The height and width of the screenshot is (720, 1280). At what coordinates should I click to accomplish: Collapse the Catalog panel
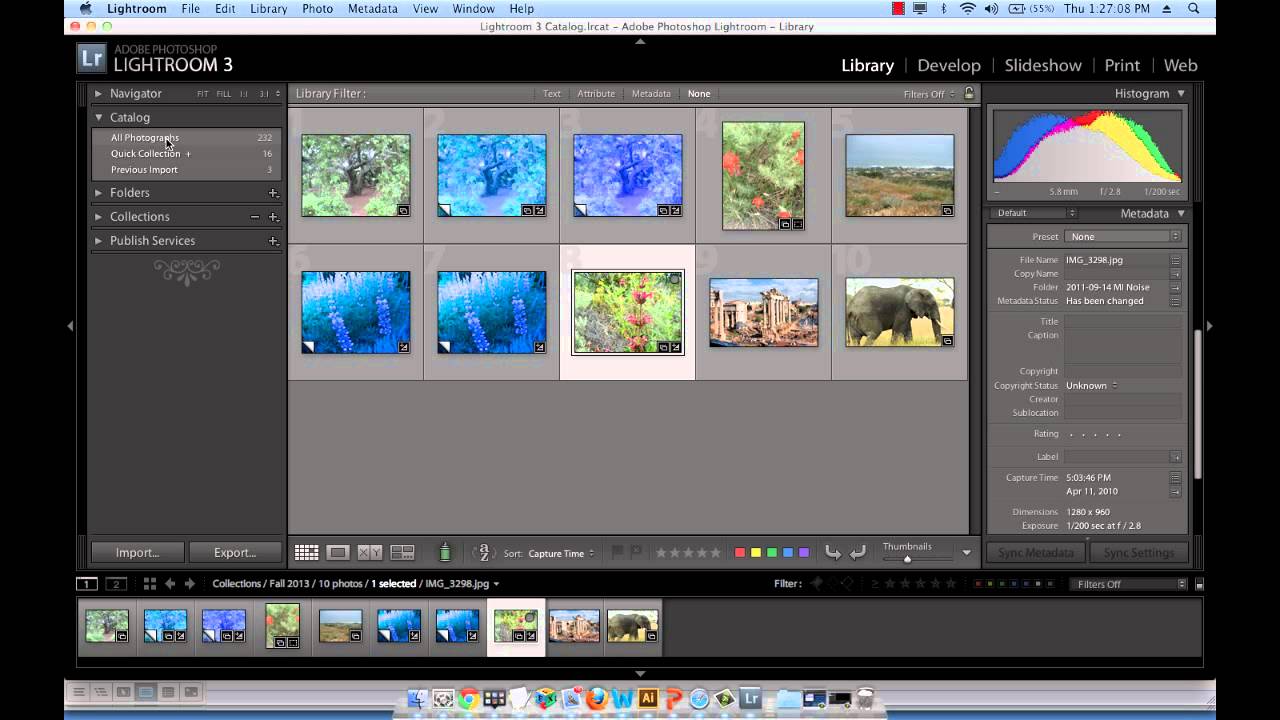click(98, 117)
